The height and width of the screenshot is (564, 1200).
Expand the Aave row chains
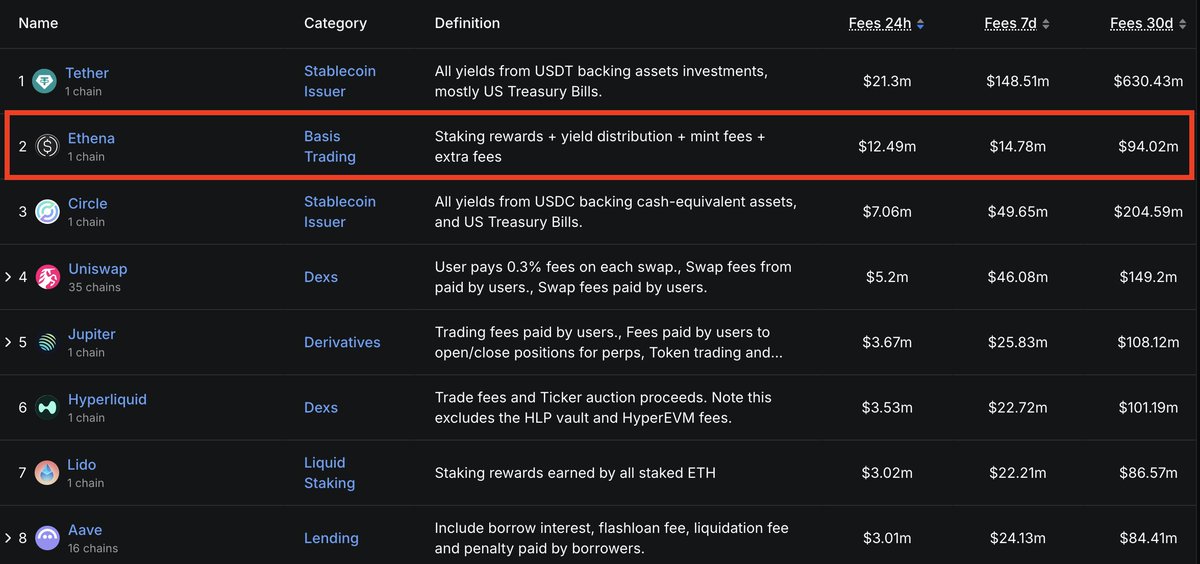click(8, 538)
